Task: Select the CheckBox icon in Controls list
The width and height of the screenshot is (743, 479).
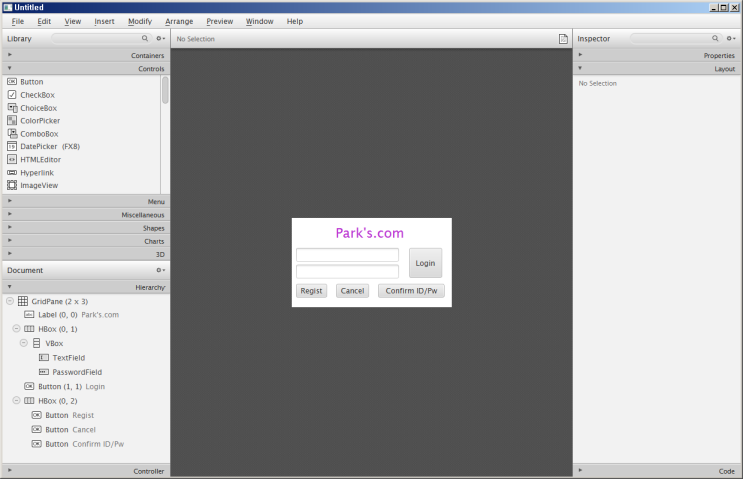Action: coord(12,95)
